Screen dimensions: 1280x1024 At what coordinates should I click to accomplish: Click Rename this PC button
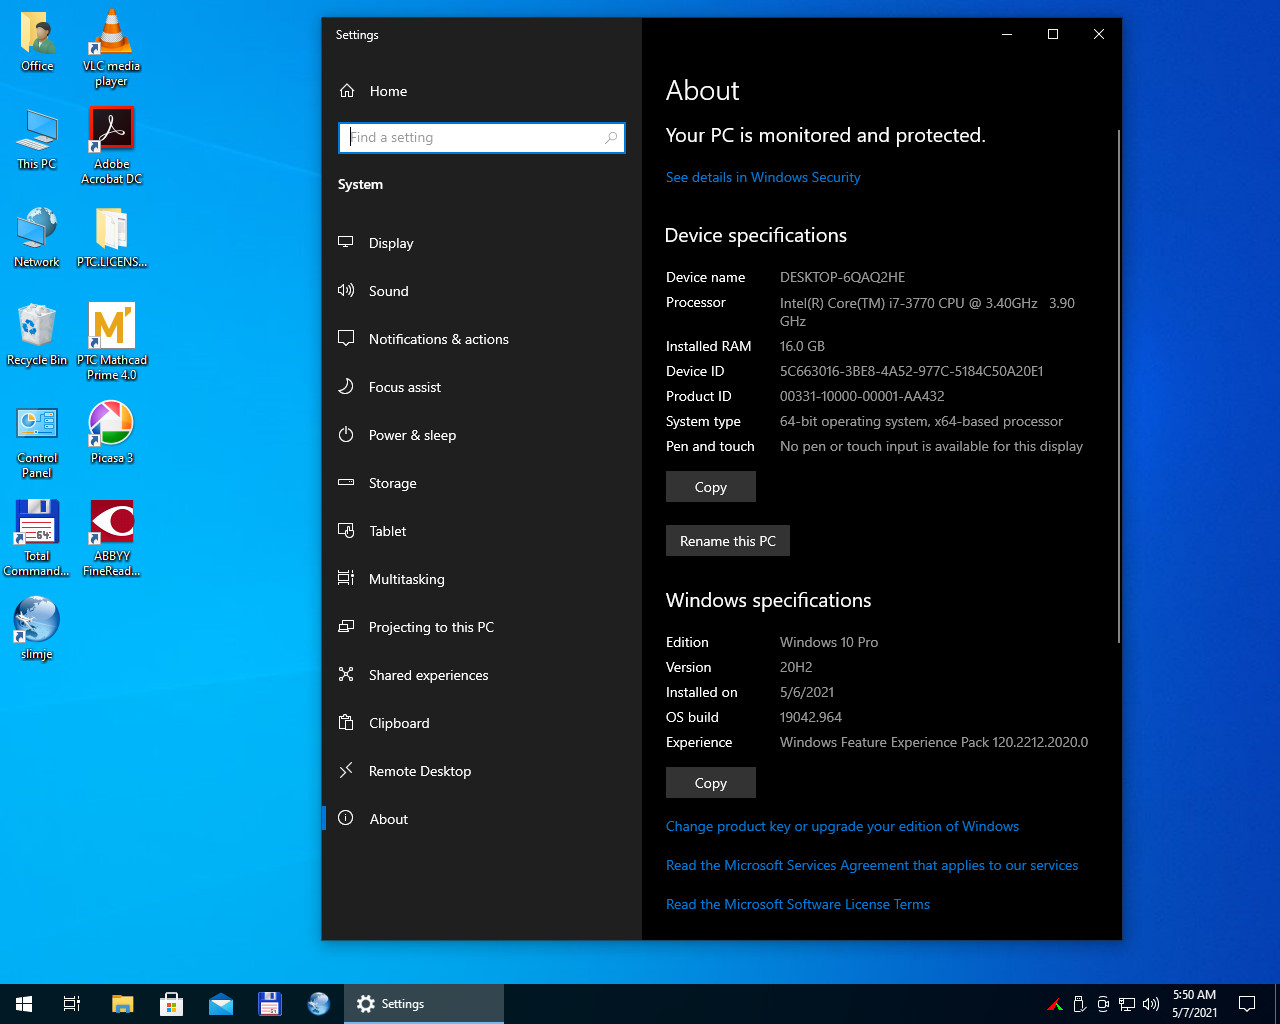coord(727,541)
